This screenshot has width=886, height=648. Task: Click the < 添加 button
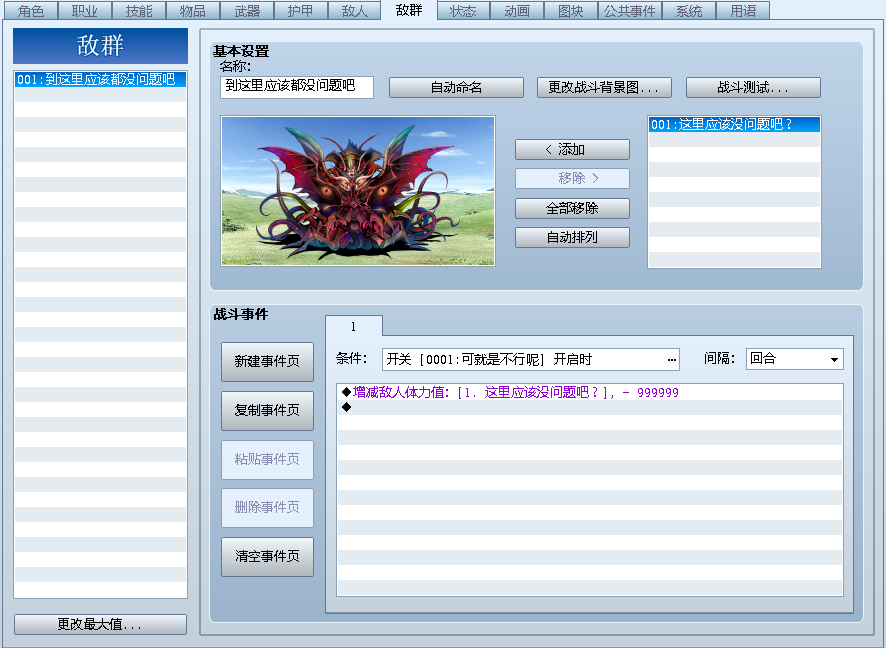click(x=572, y=149)
